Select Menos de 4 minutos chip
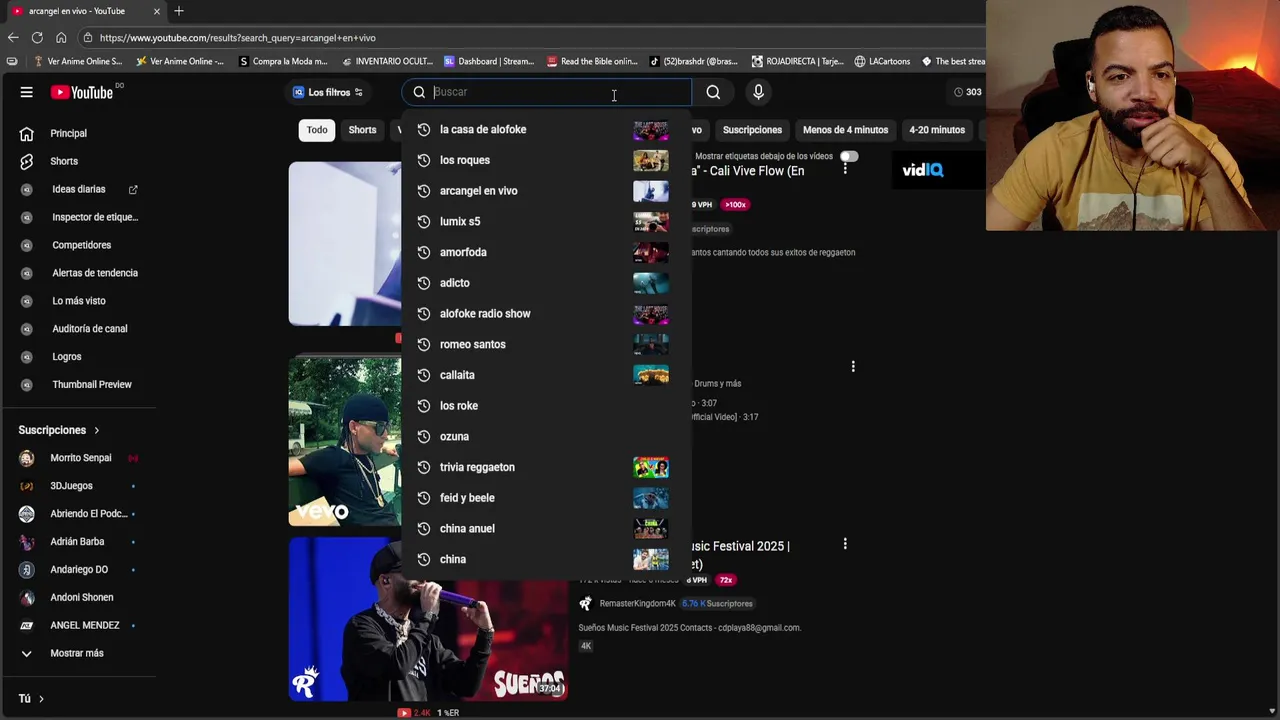The width and height of the screenshot is (1280, 720). 845,130
